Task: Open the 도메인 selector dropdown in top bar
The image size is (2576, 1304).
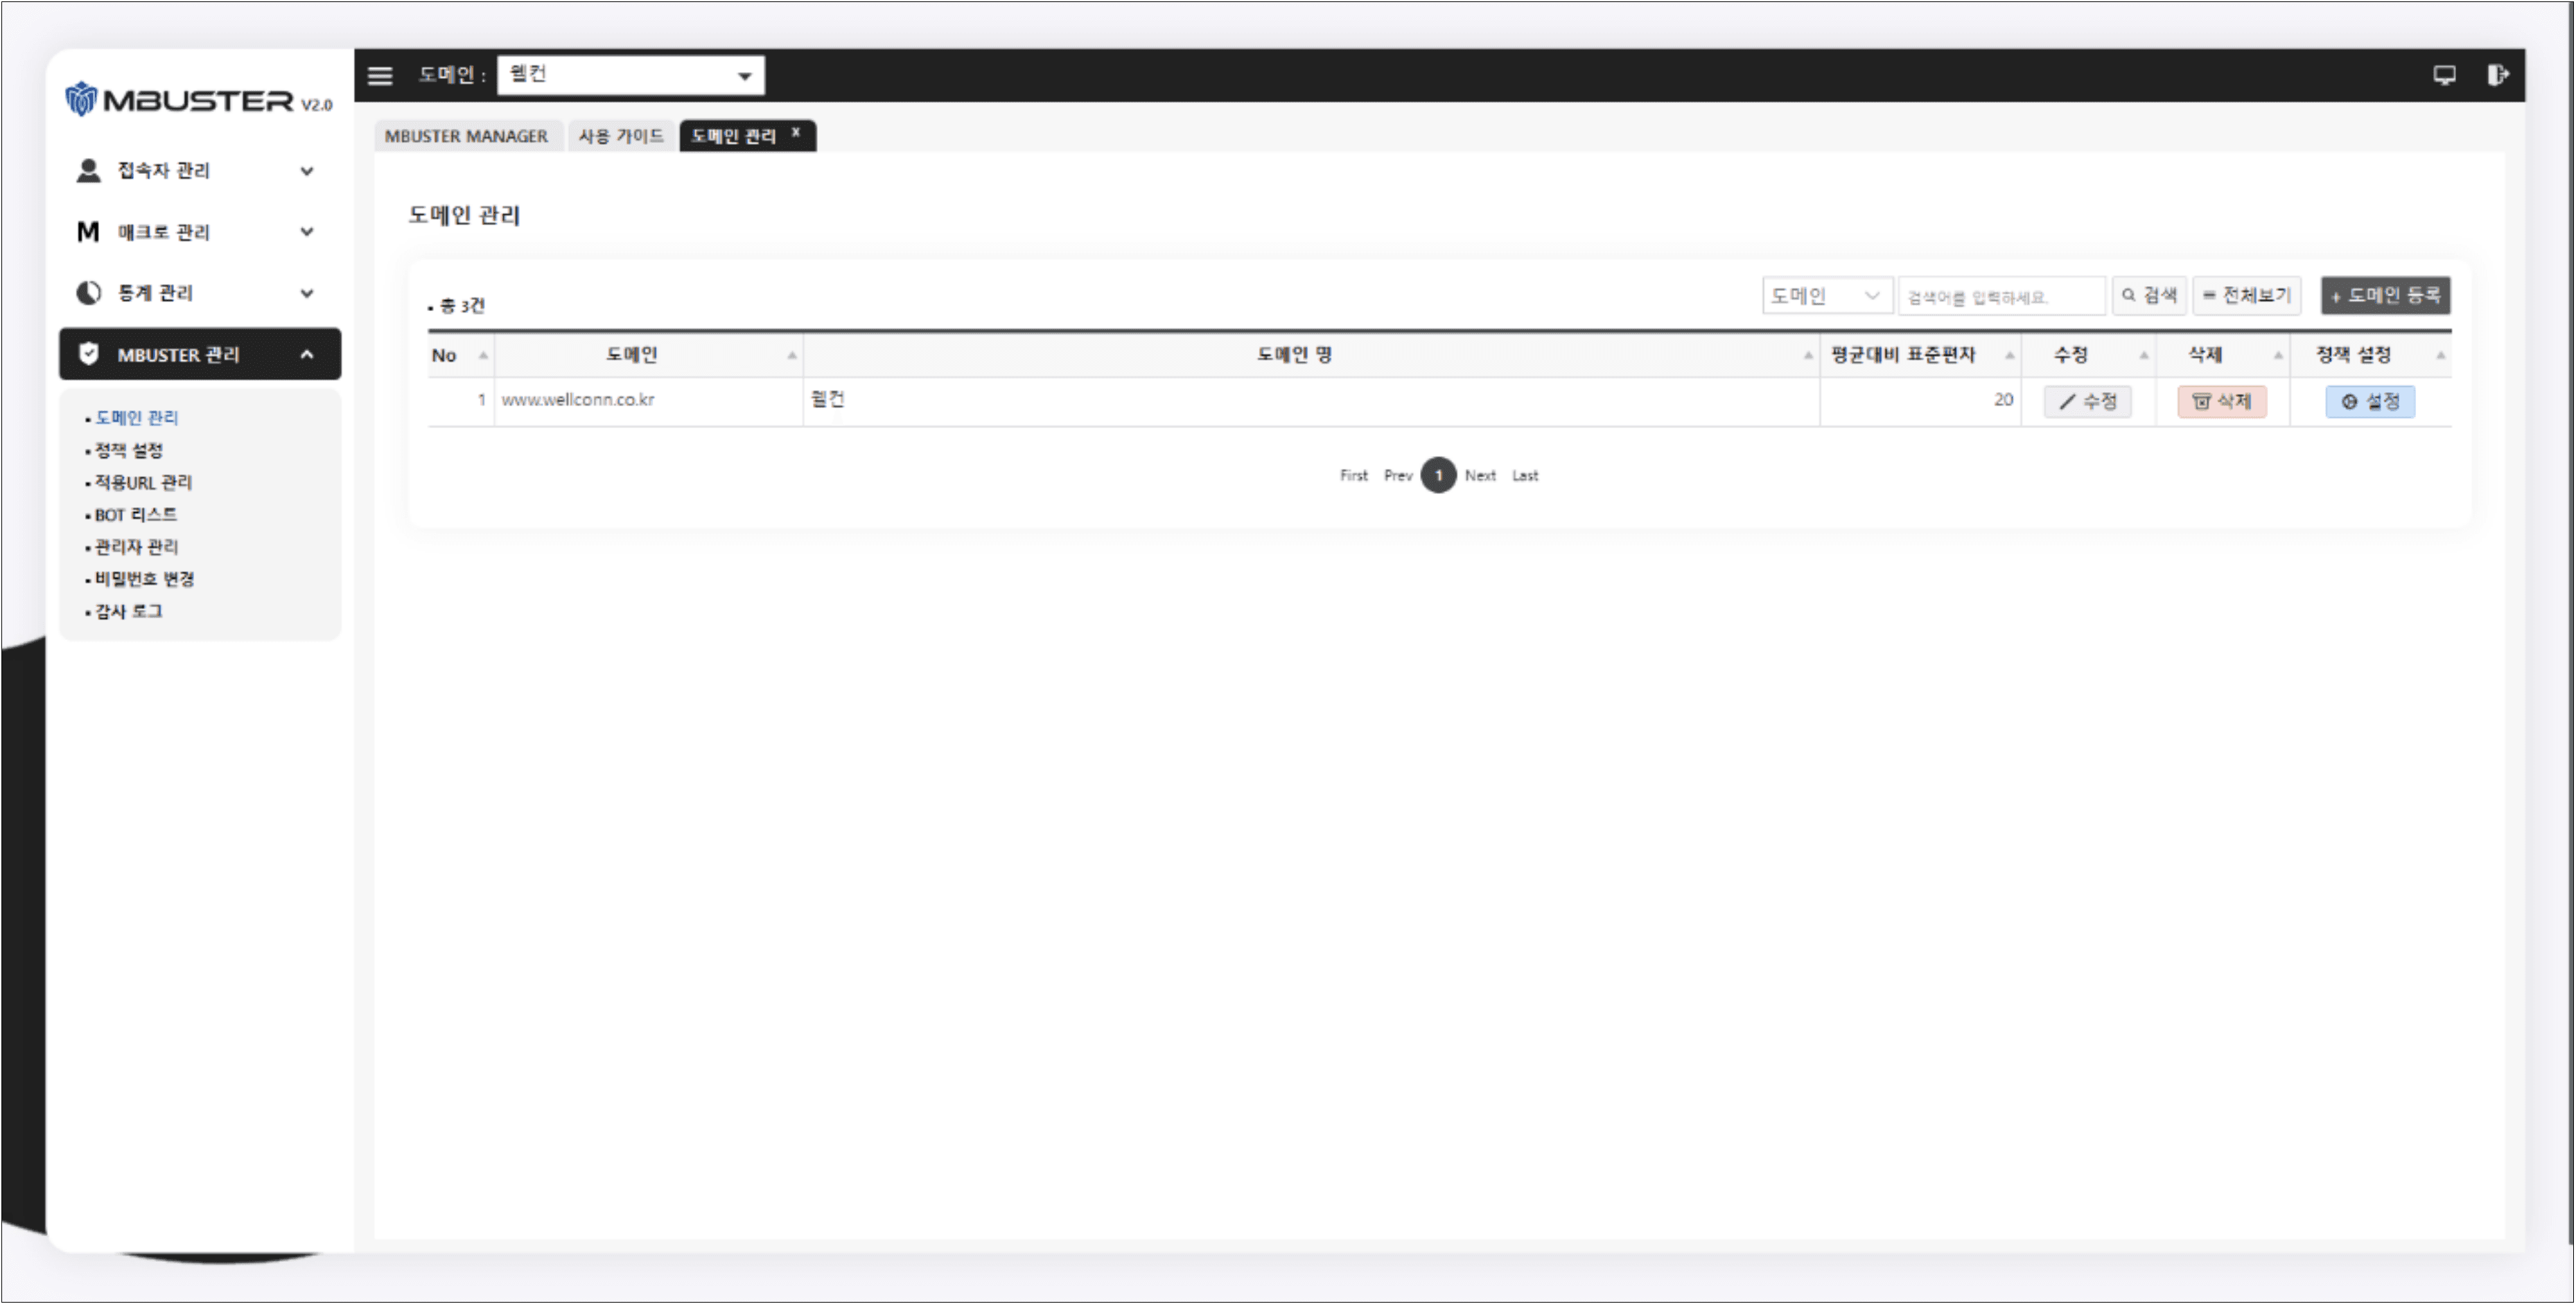Action: (x=631, y=75)
